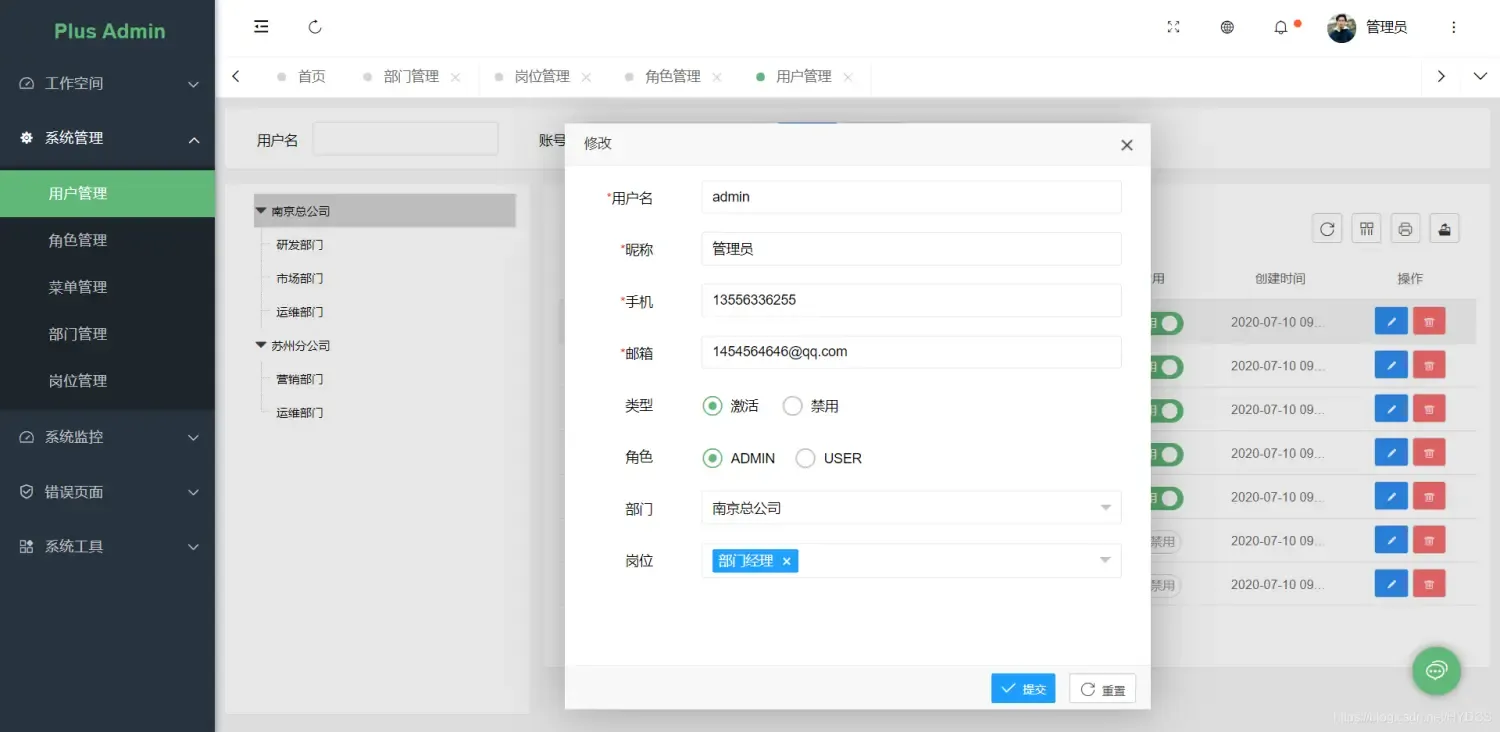
Task: Expand the 岗位 dropdown in the modal
Action: [1104, 560]
